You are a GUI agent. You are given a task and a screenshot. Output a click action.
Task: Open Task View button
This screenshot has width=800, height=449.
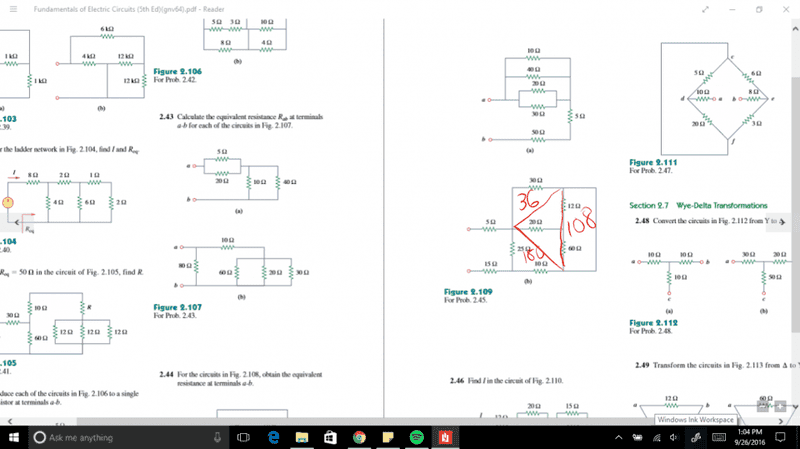point(244,437)
